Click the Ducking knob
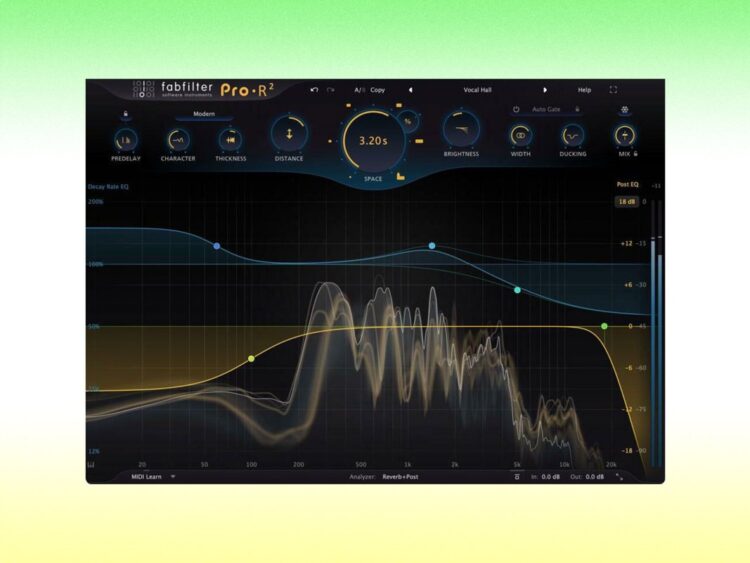Screen dimensions: 750x563 tap(573, 136)
